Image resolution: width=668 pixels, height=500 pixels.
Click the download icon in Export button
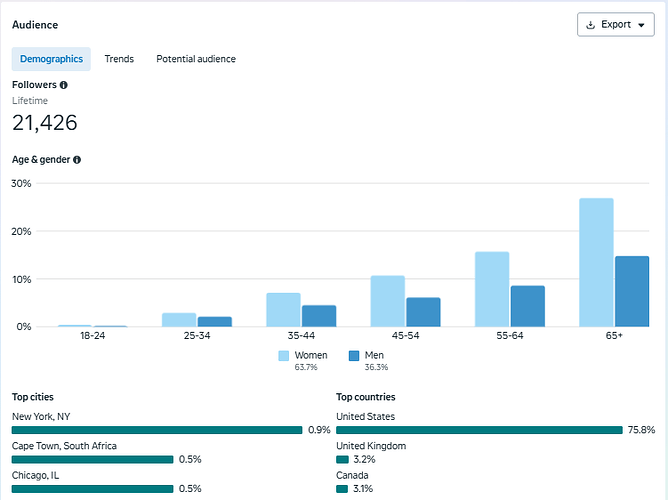[x=590, y=25]
